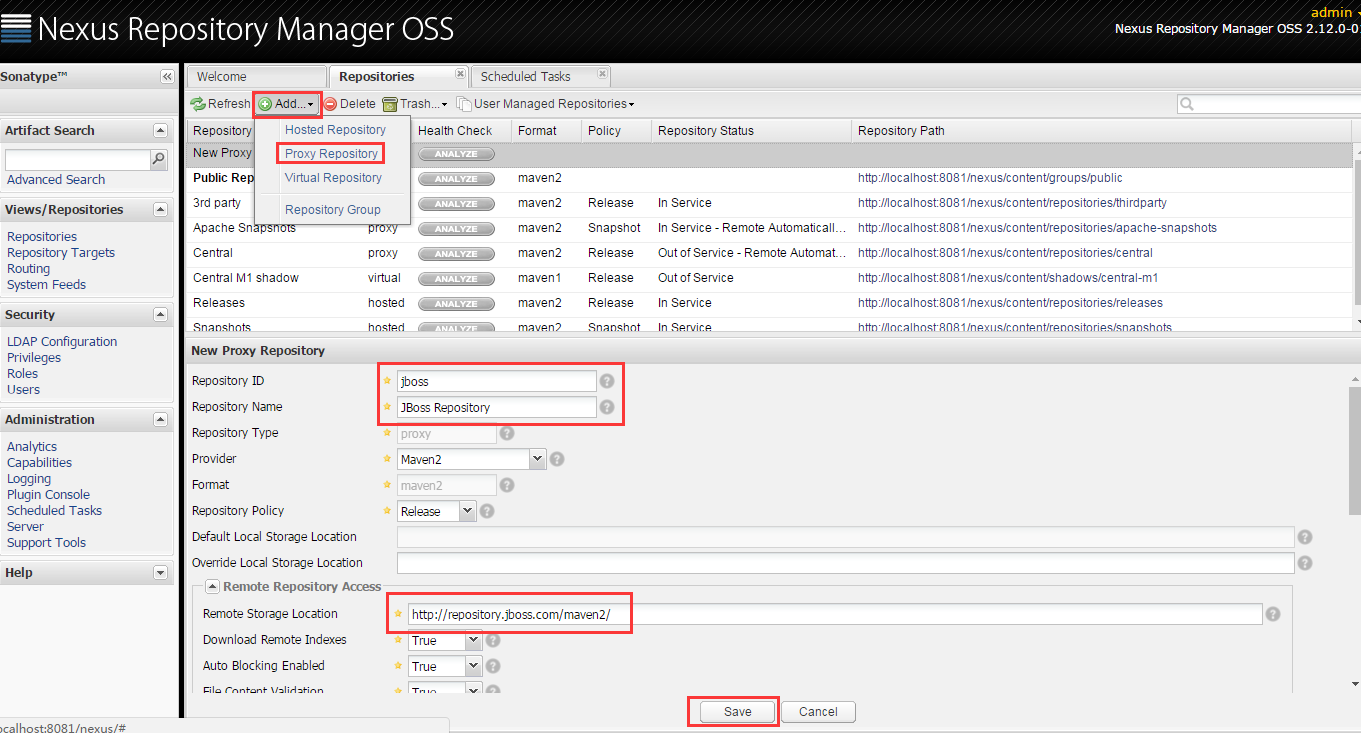Screen dimensions: 1361x733
Task: Open Privileges under Security
Action: [x=34, y=358]
